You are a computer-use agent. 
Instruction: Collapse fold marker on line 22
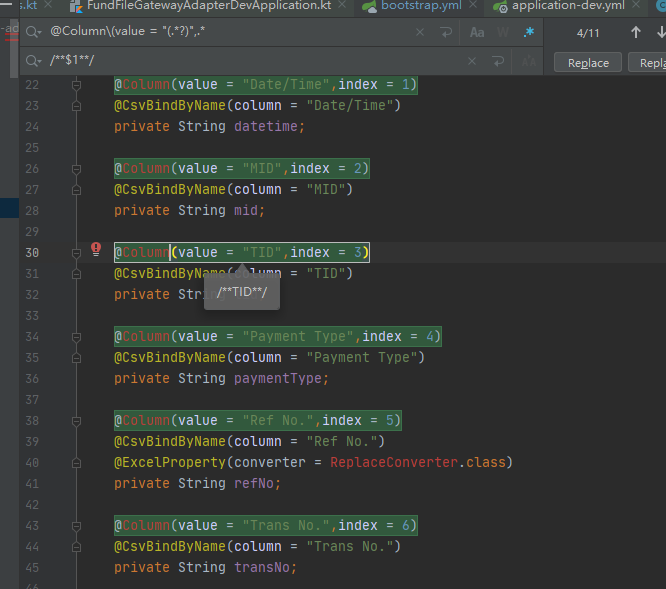[76, 85]
